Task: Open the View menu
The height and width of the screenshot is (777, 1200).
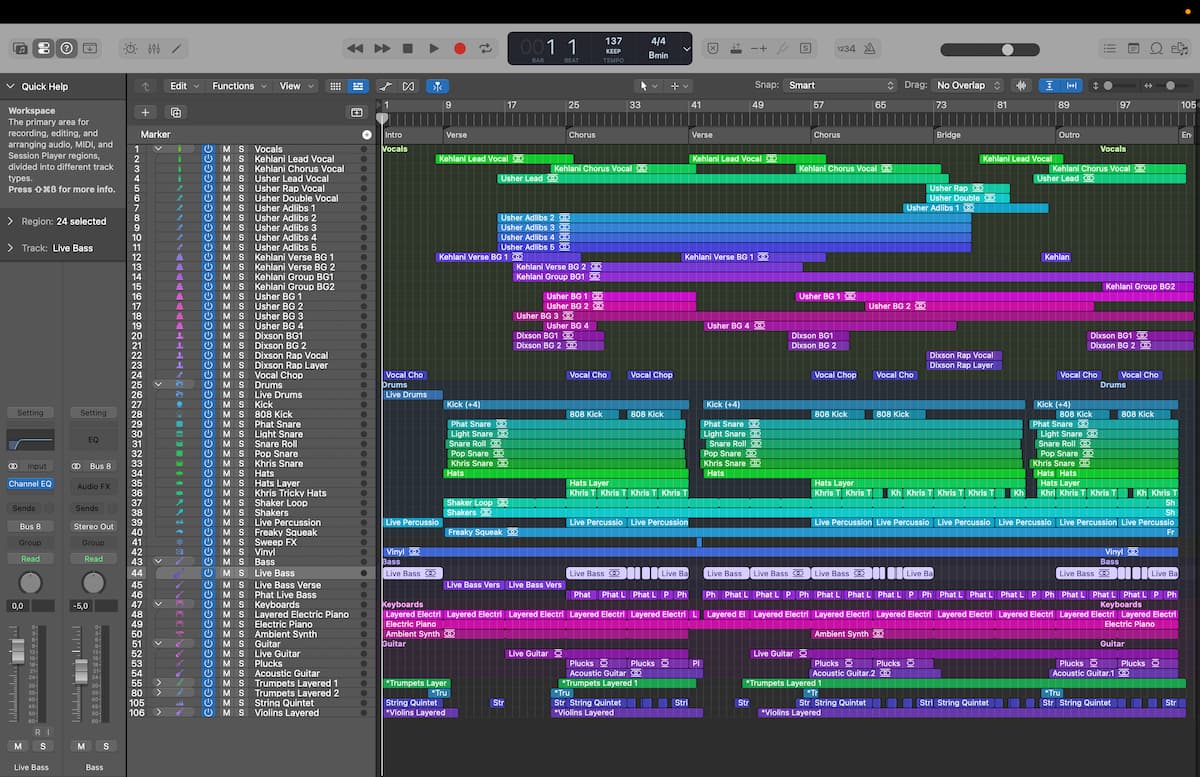Action: click(x=296, y=86)
